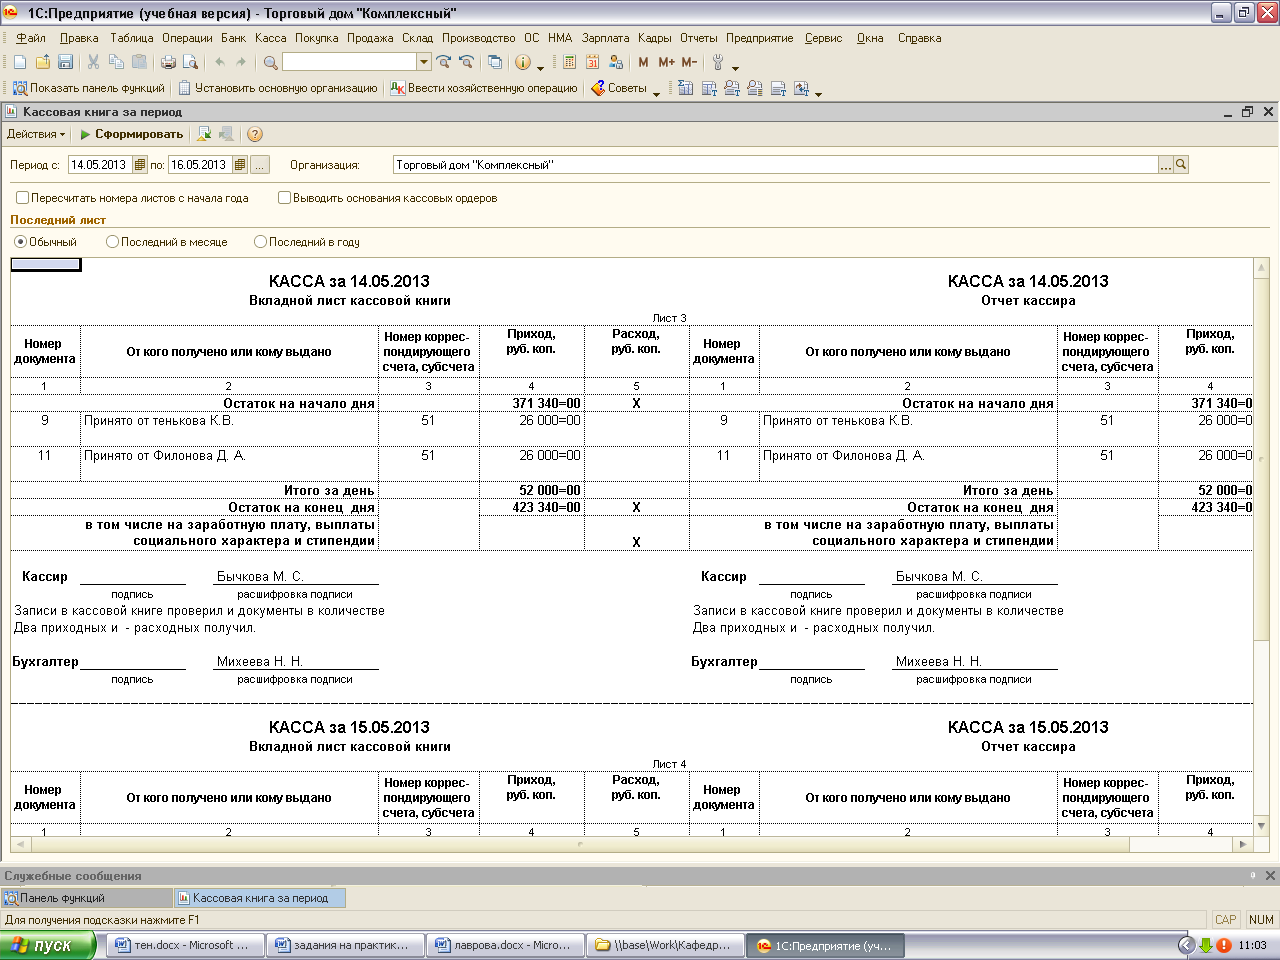
Task: Expand dropdown arrow after Советы
Action: 656,92
